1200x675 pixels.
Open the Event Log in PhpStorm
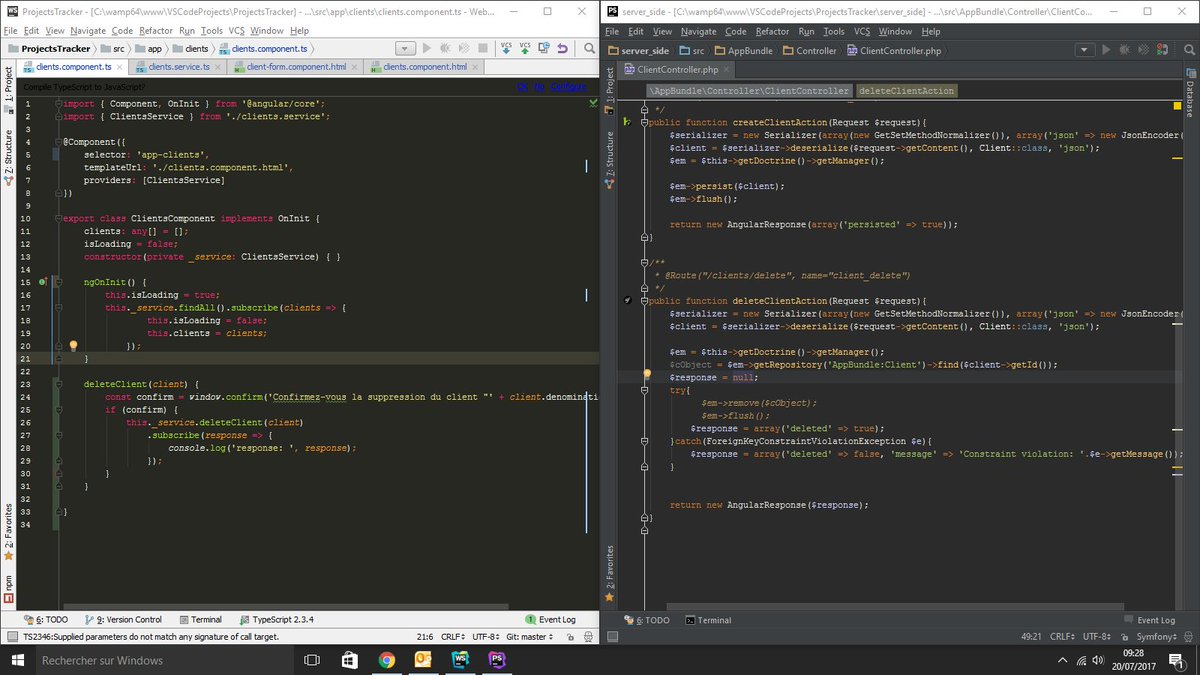tap(1149, 620)
